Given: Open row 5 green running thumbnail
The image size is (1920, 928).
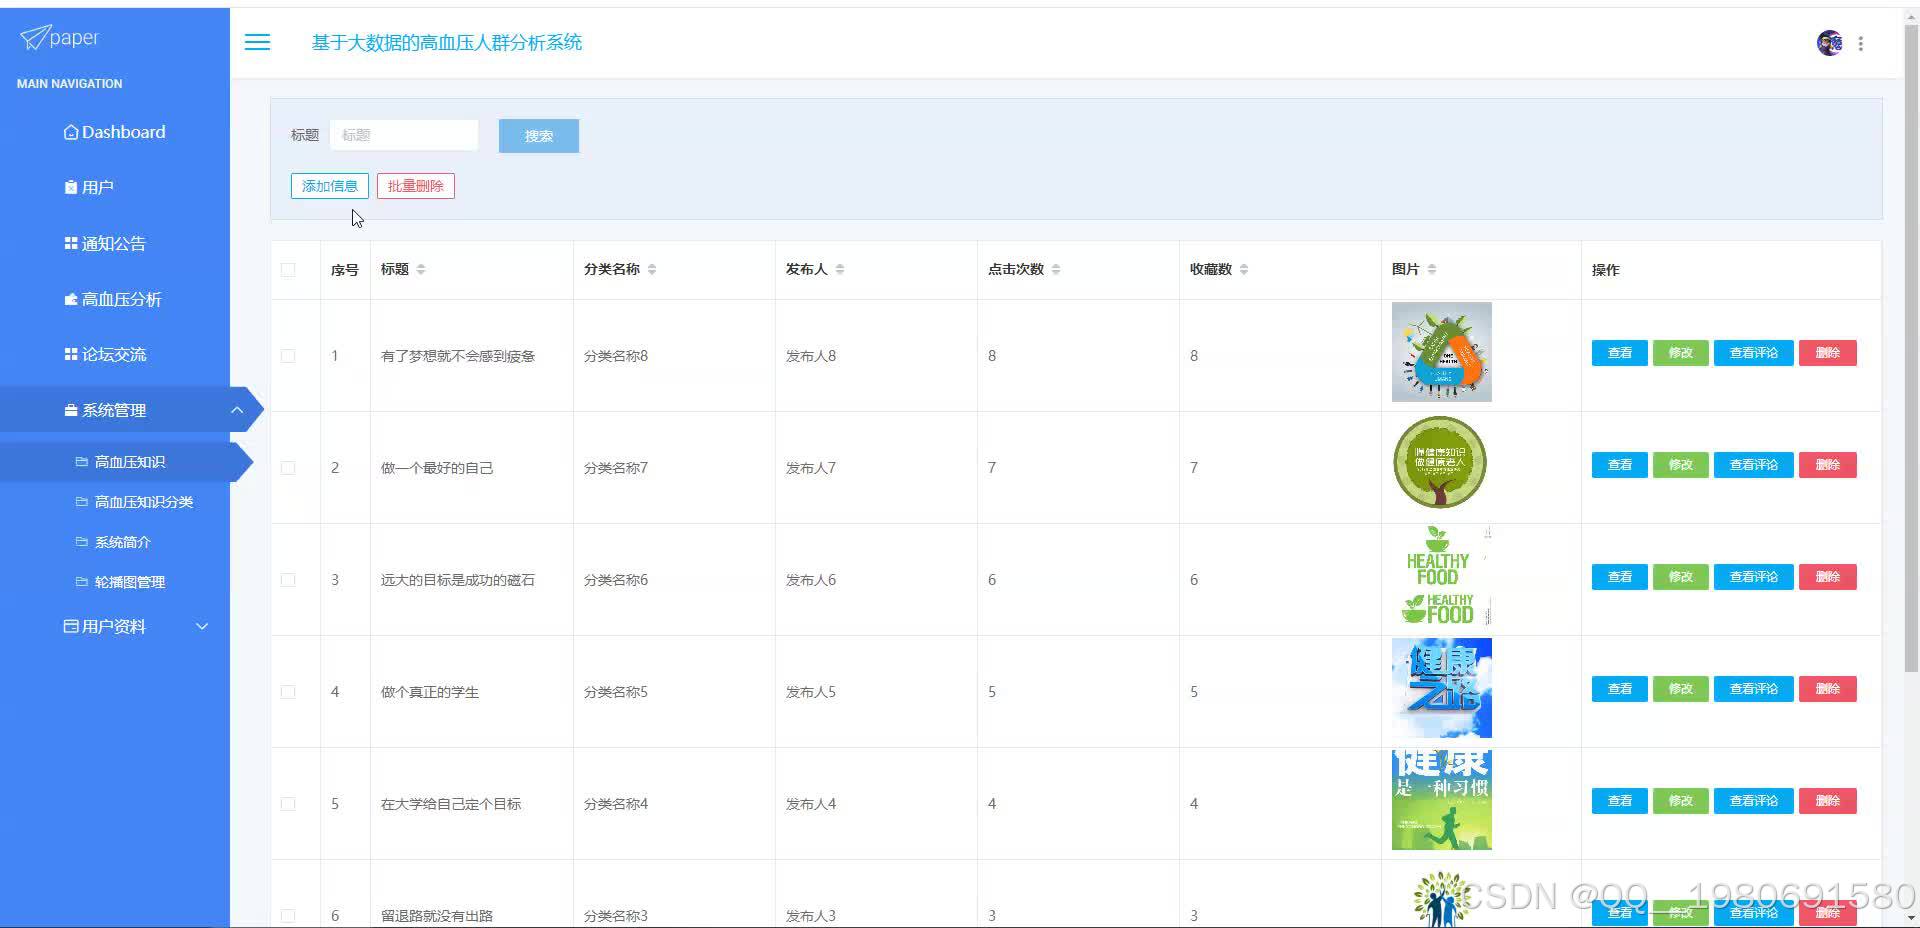Looking at the screenshot, I should click(1441, 800).
